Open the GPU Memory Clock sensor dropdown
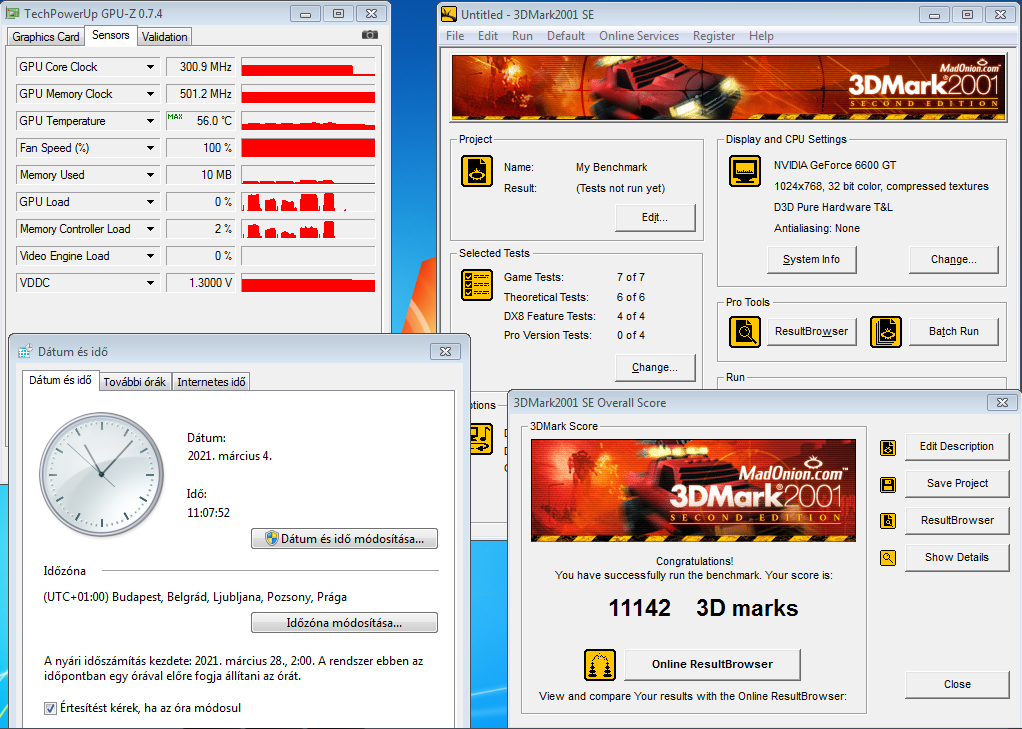Viewport: 1022px width, 729px height. [x=151, y=94]
